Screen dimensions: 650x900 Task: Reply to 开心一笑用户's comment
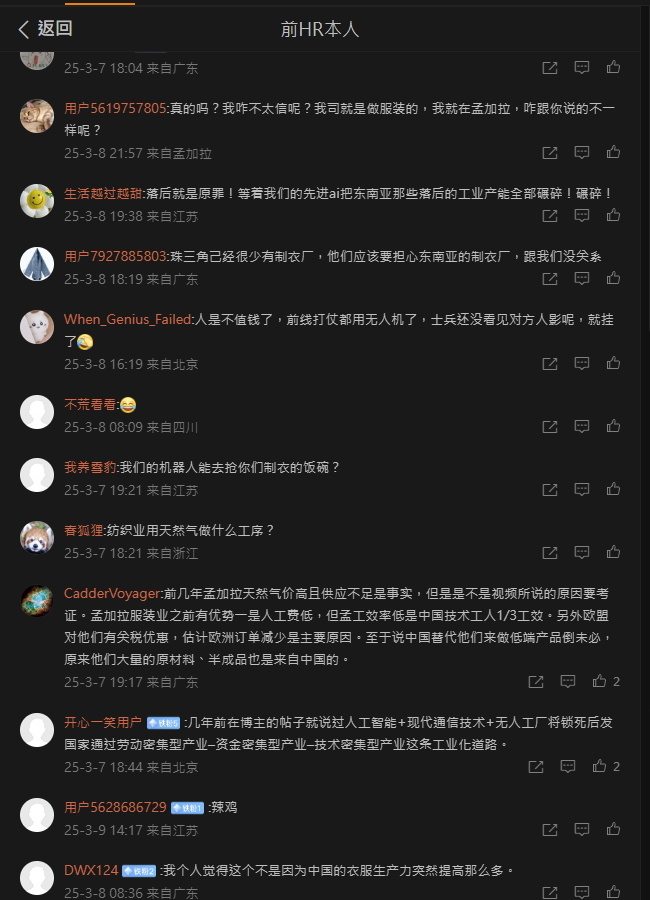click(x=568, y=766)
